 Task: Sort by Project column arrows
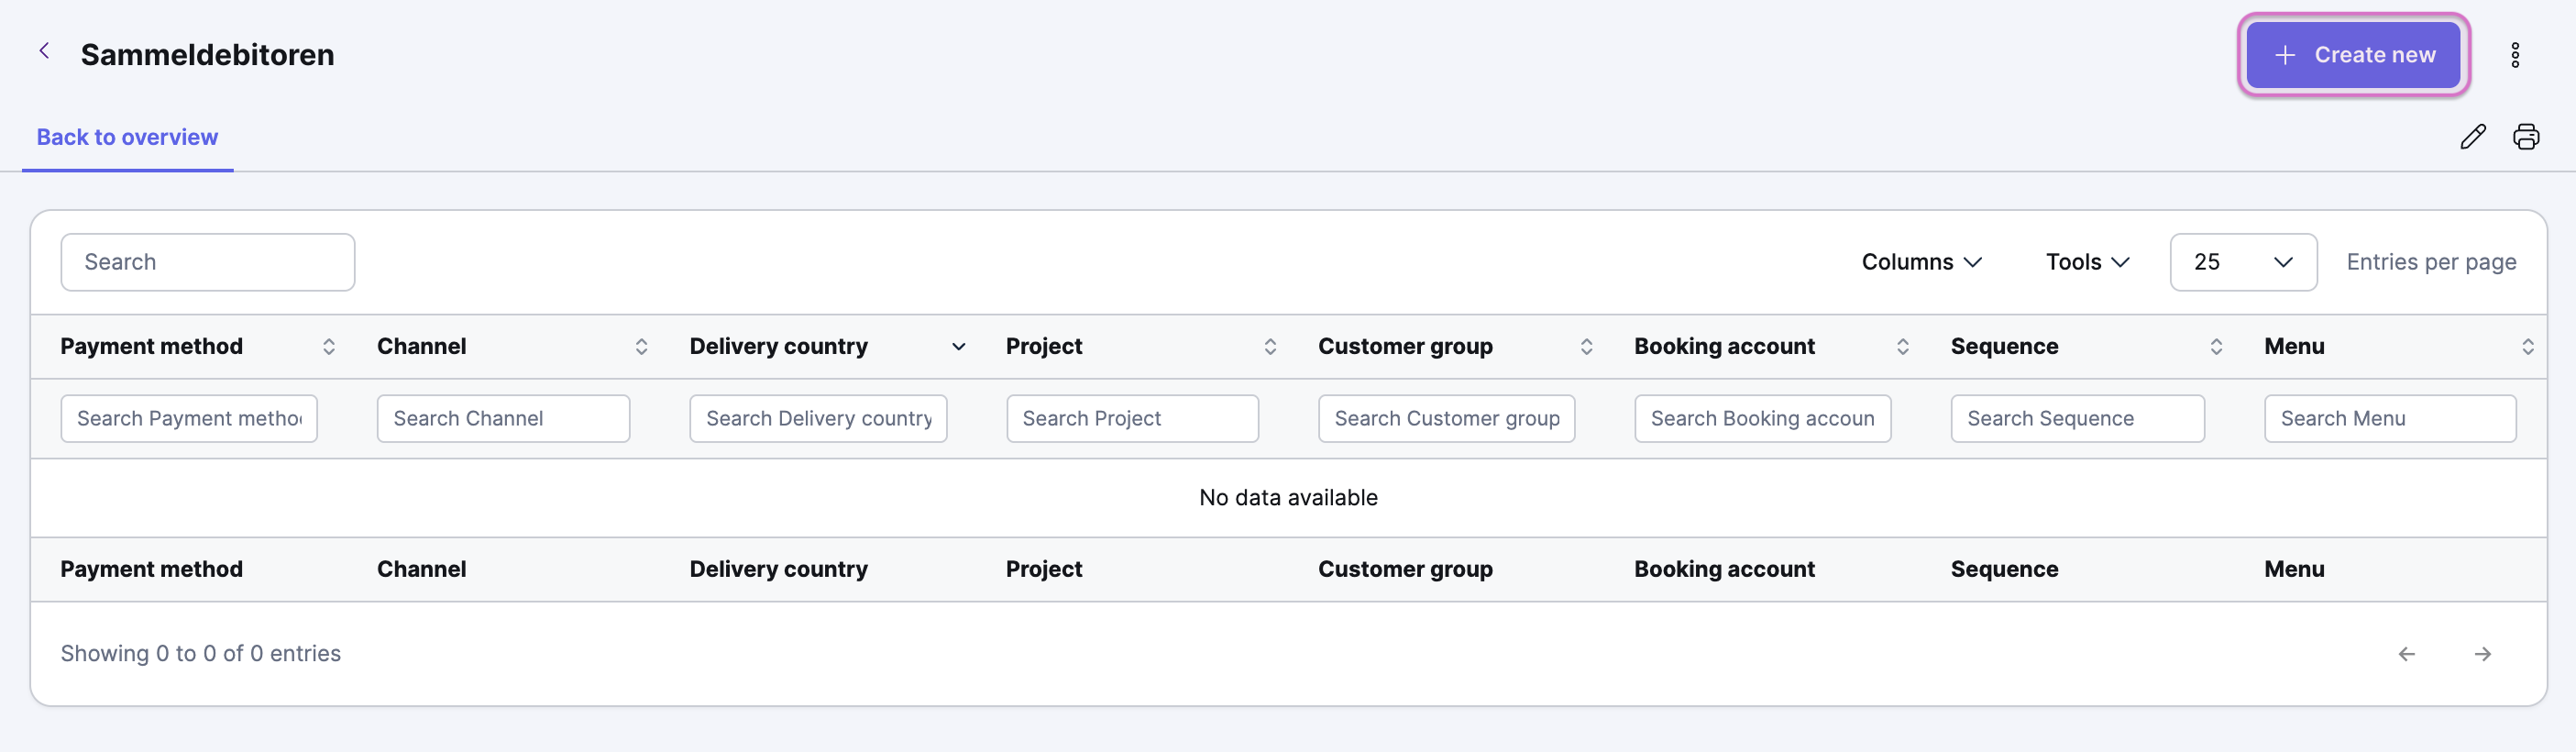coord(1270,347)
